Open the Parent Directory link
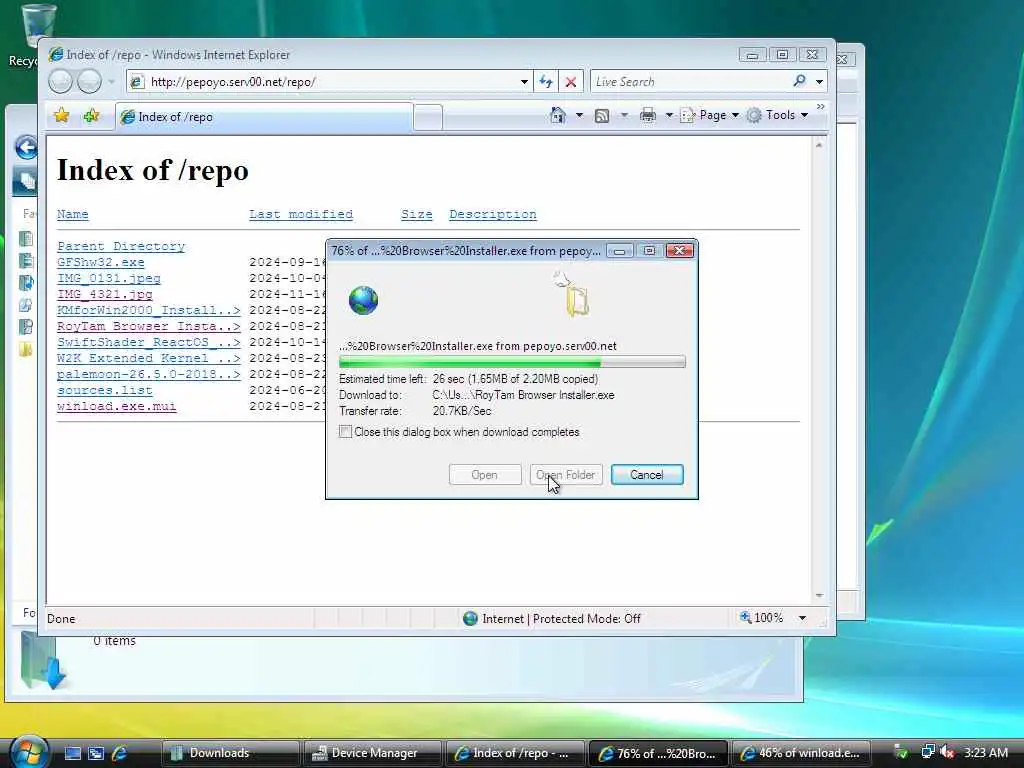 (x=121, y=246)
